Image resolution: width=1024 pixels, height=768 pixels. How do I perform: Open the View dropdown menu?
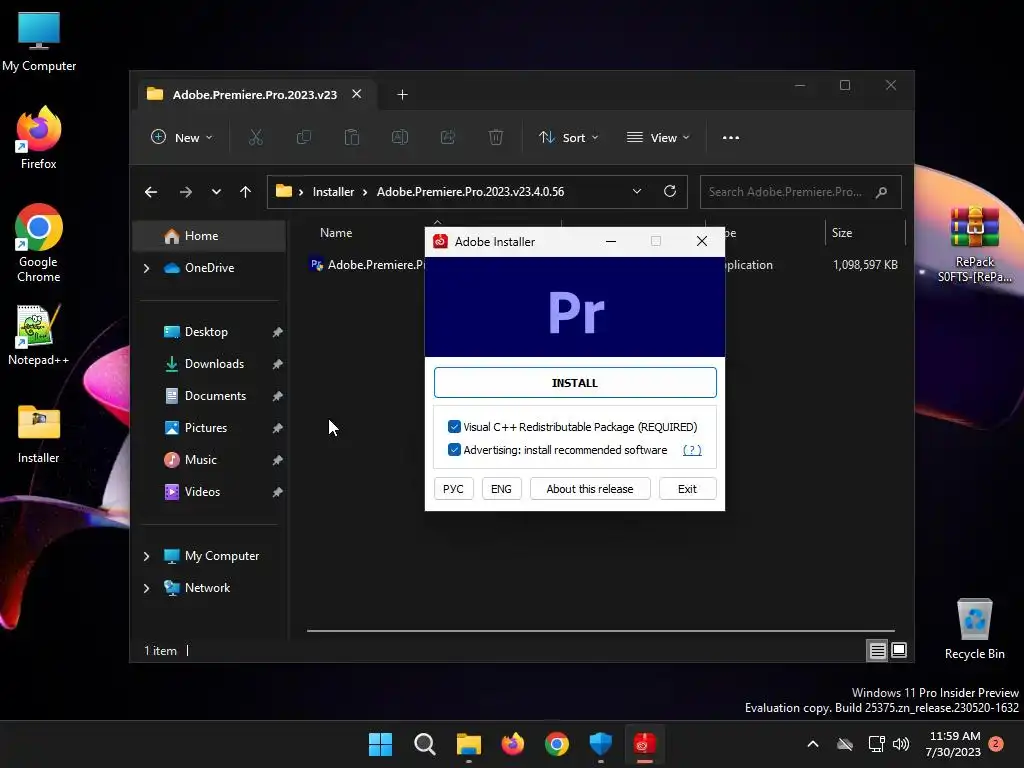(x=658, y=138)
